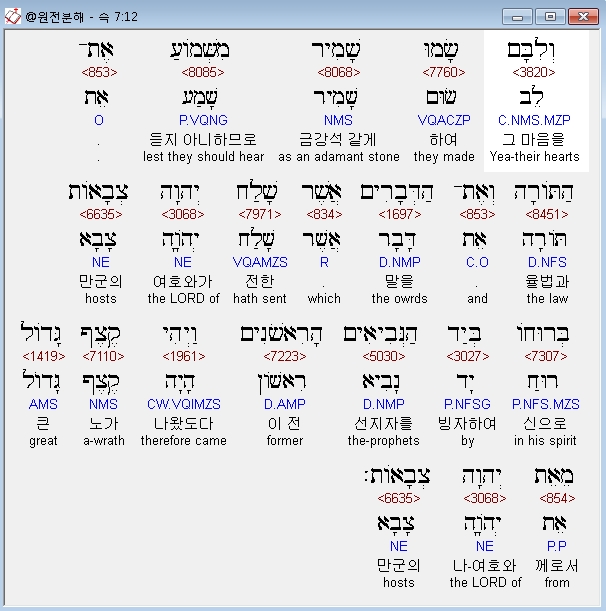Select the gloss 'in his spirit'
The height and width of the screenshot is (611, 606).
tap(545, 440)
